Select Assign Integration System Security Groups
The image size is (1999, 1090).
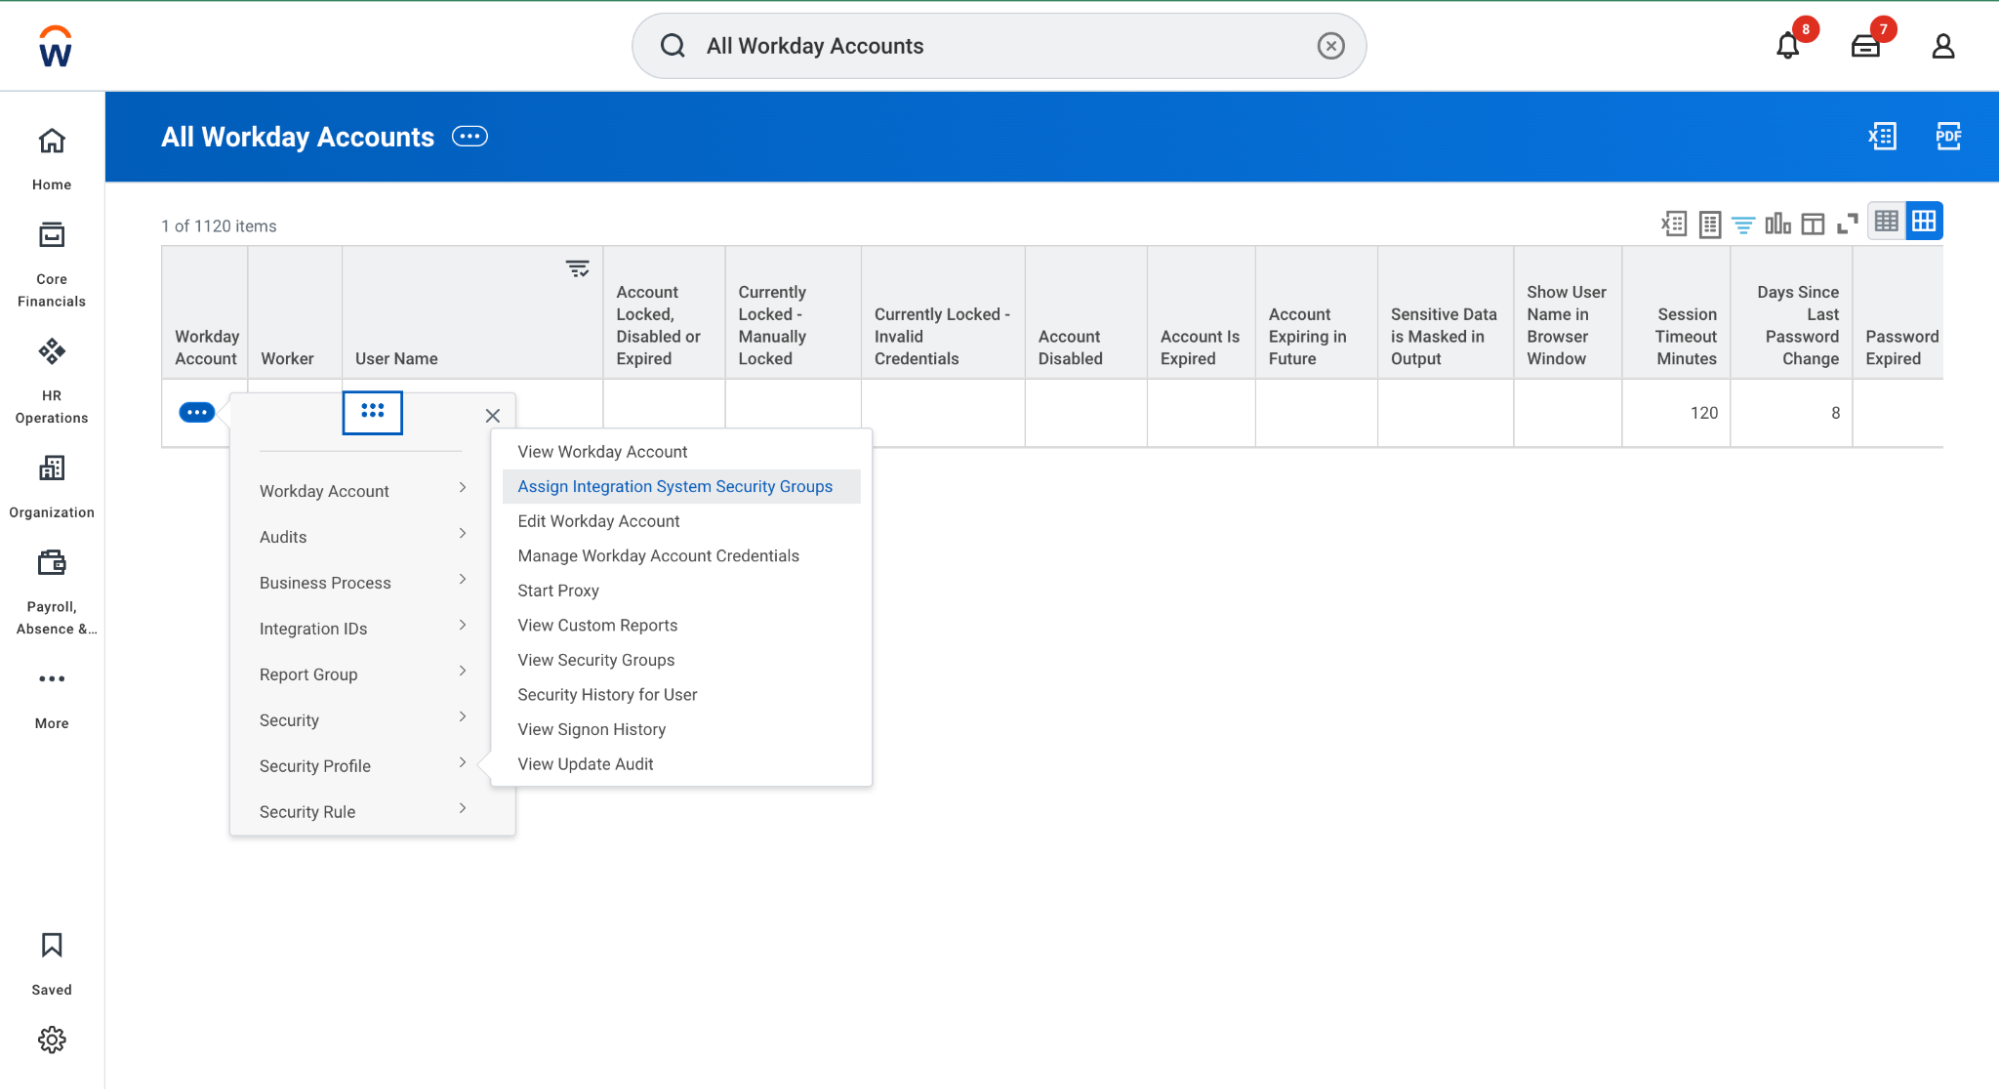675,487
